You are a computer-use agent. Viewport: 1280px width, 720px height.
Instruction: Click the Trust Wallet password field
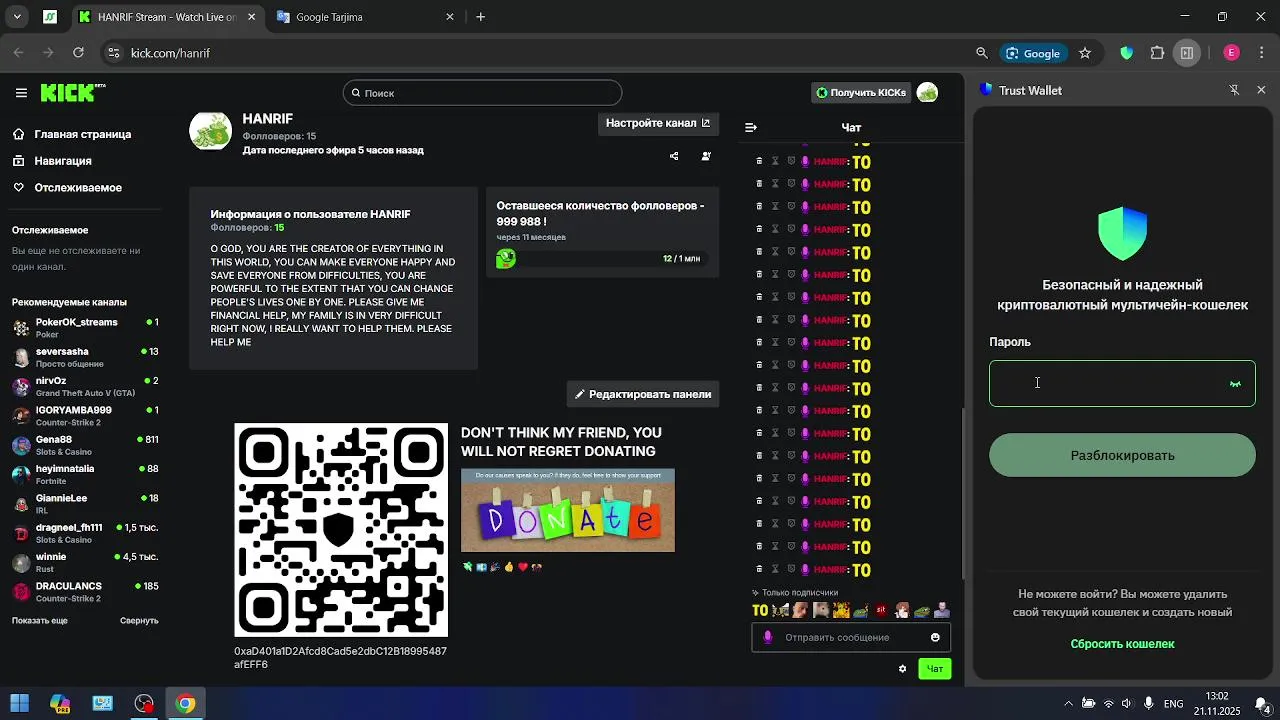click(x=1122, y=384)
